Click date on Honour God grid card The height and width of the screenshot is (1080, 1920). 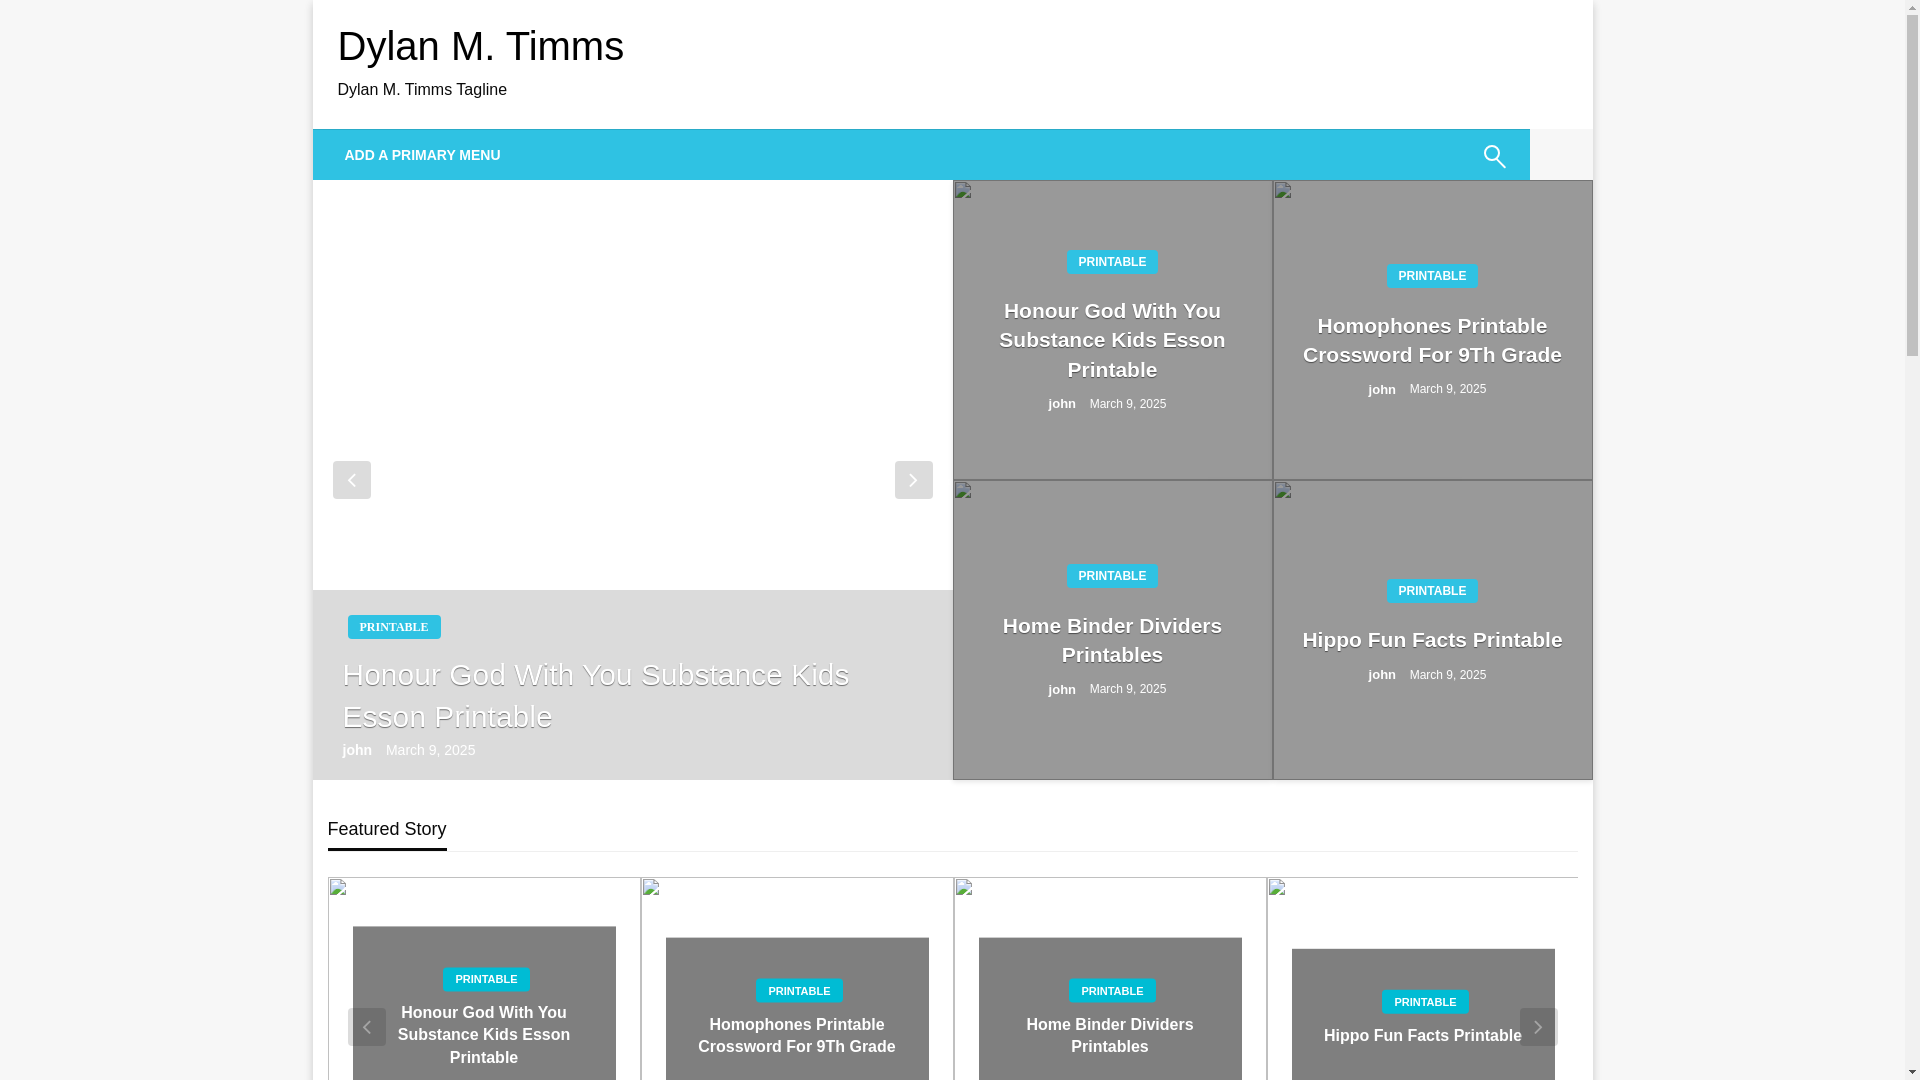pos(1127,404)
